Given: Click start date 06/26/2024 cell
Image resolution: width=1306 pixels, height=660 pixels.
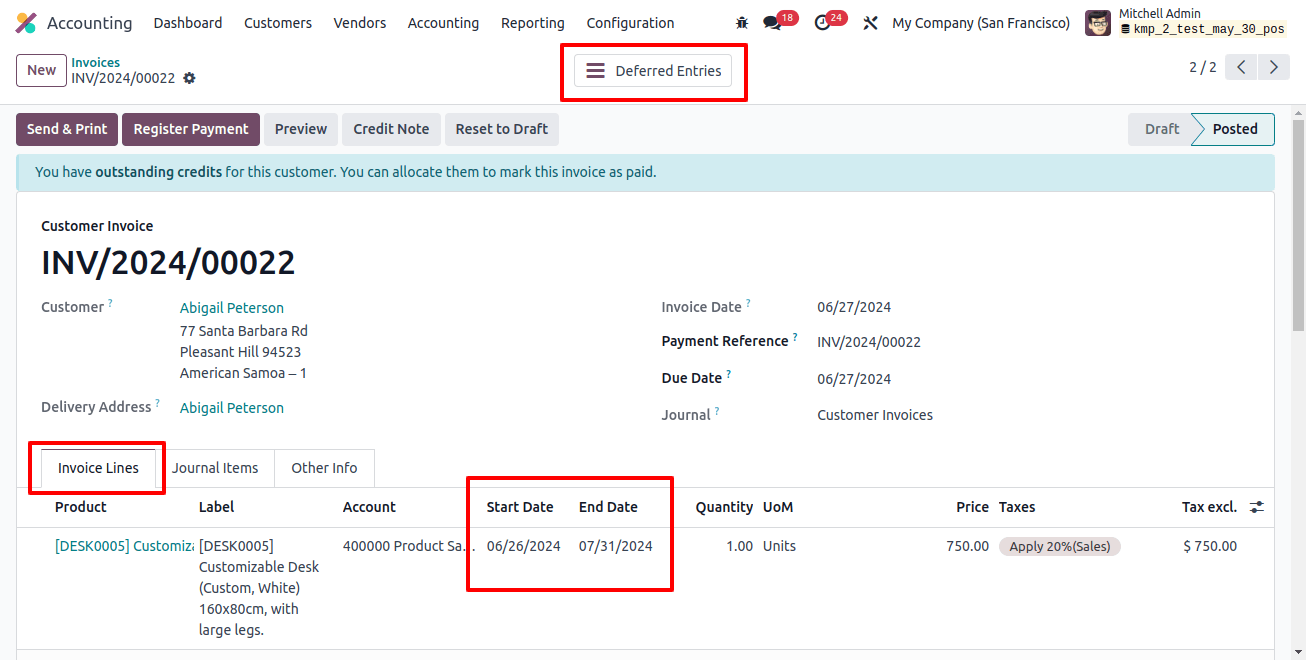Looking at the screenshot, I should (x=524, y=546).
